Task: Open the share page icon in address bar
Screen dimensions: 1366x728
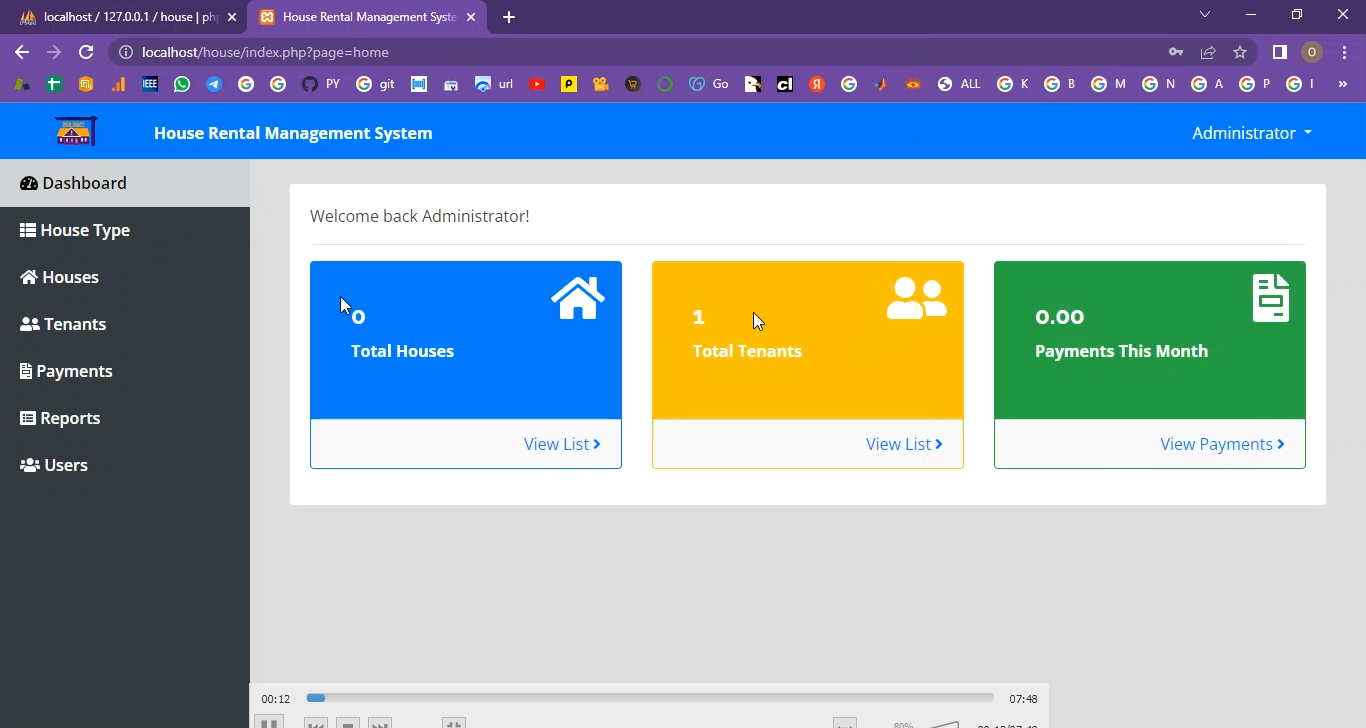Action: [1208, 52]
